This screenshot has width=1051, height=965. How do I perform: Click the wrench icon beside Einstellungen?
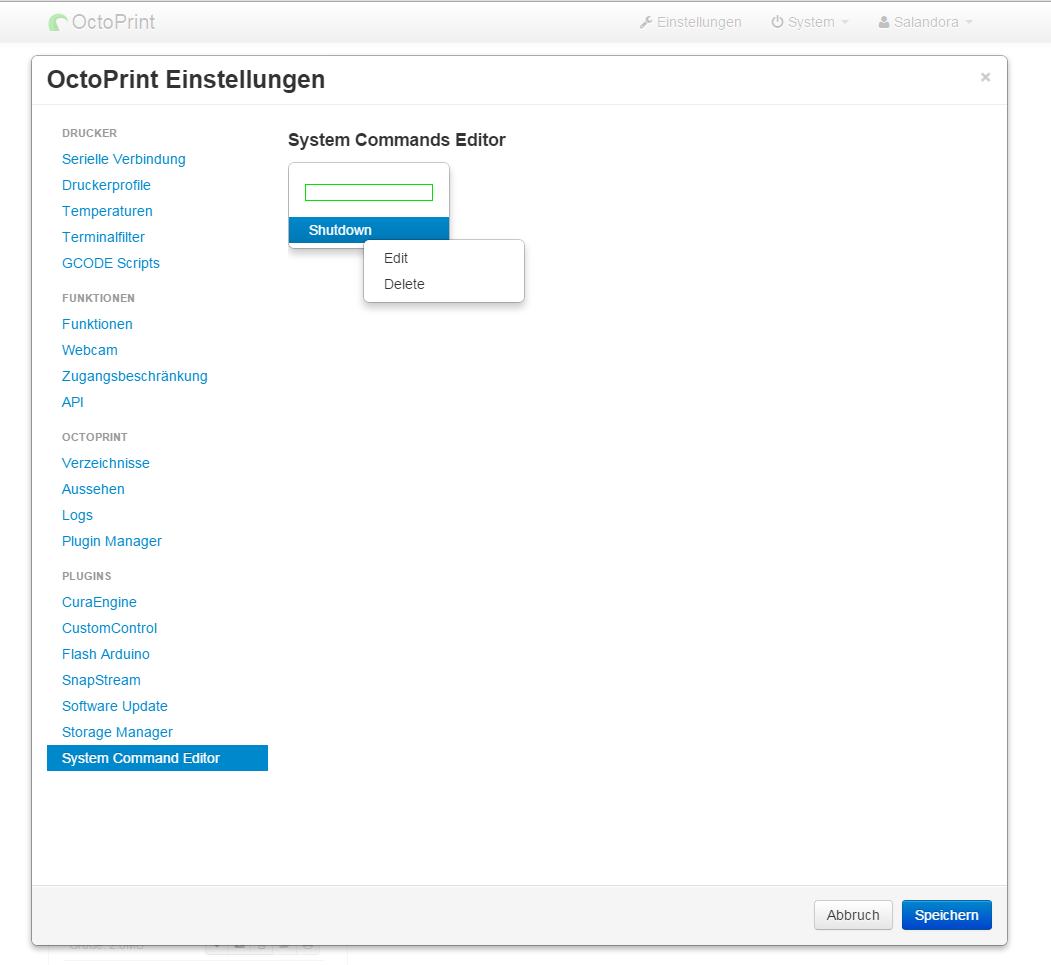coord(646,22)
